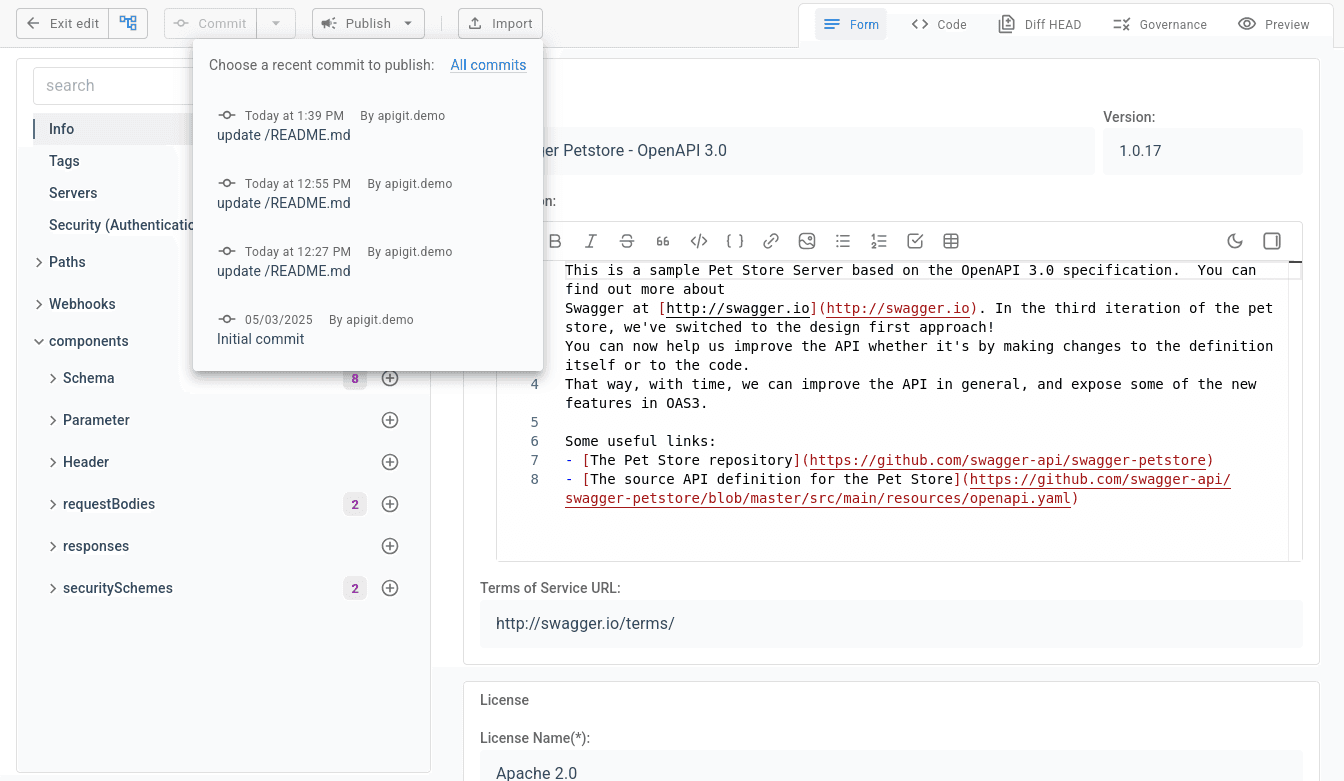The width and height of the screenshot is (1344, 781).
Task: Click the swagger-petstore GitHub repository URL
Action: click(x=1007, y=460)
